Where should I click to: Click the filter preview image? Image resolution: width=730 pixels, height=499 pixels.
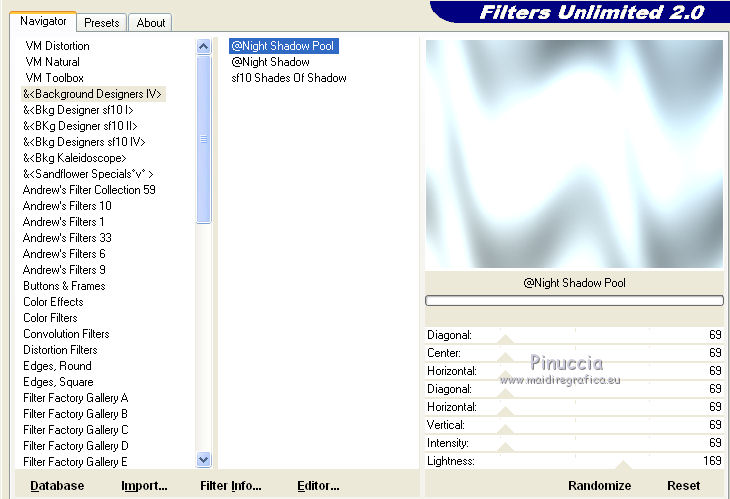[574, 154]
